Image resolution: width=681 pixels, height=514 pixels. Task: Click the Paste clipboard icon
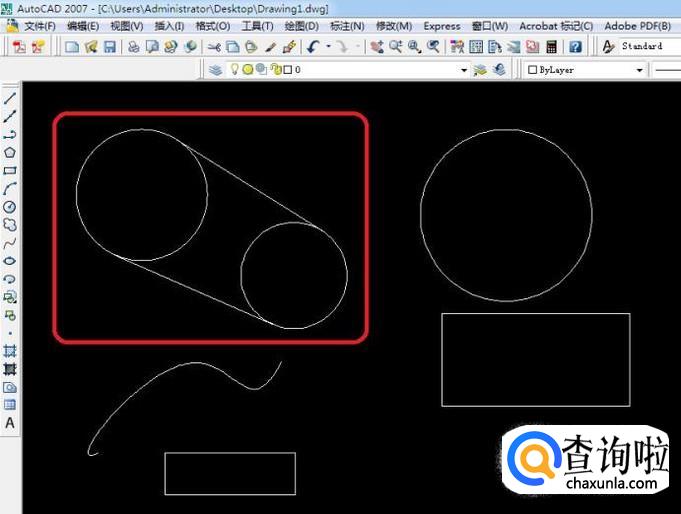coord(251,46)
